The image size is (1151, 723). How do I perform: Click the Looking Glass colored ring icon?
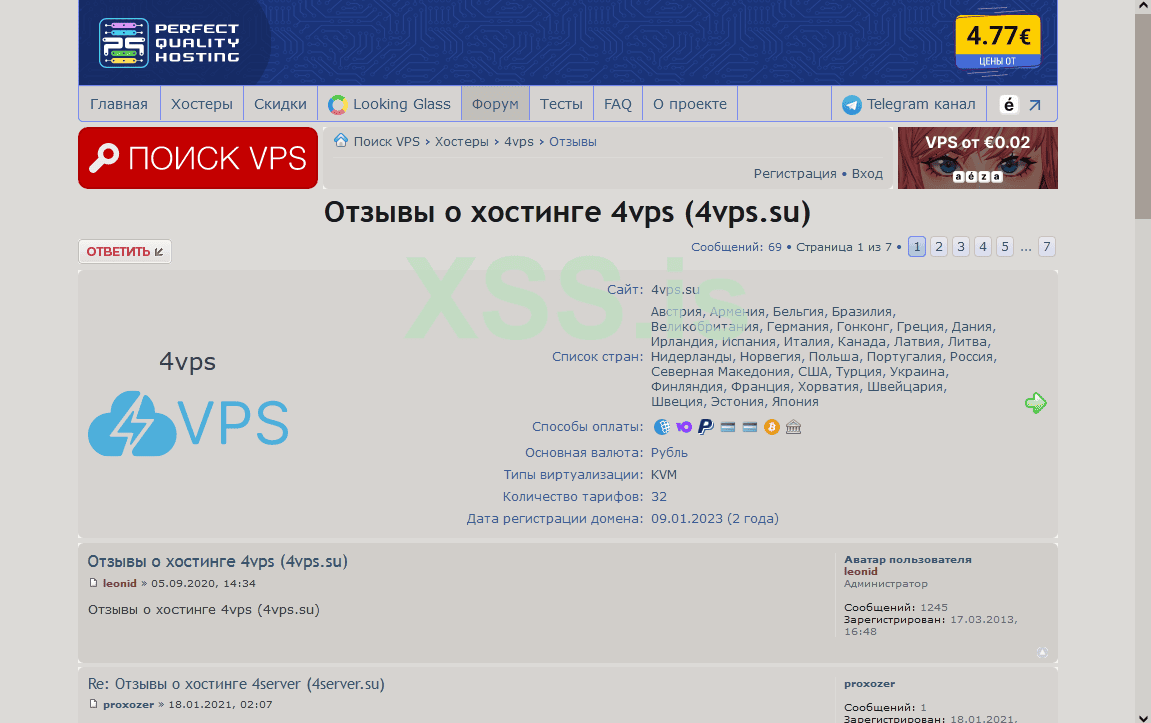pos(338,105)
